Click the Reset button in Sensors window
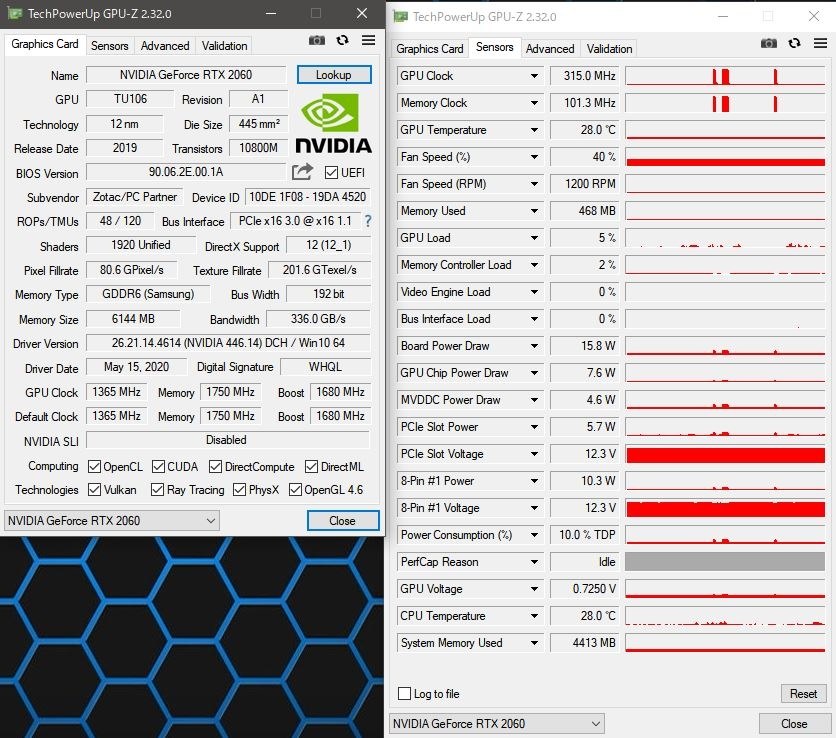836x738 pixels. [803, 693]
